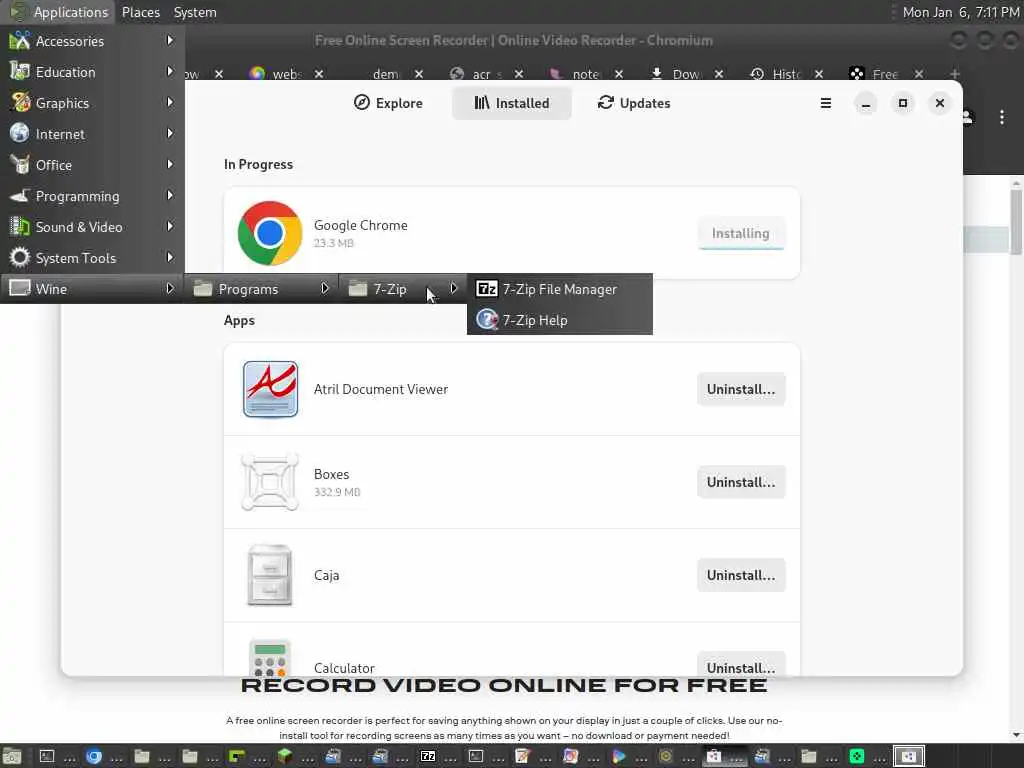Click the Boxes app icon

click(270, 482)
